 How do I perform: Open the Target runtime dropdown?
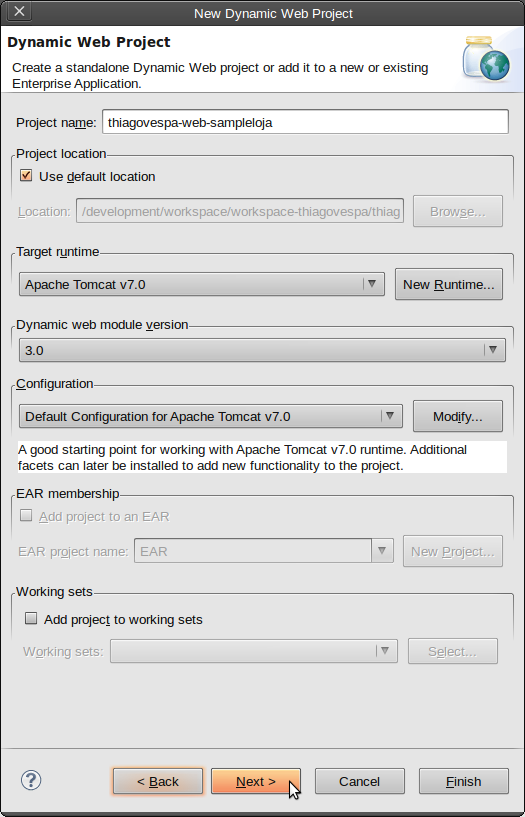click(202, 284)
